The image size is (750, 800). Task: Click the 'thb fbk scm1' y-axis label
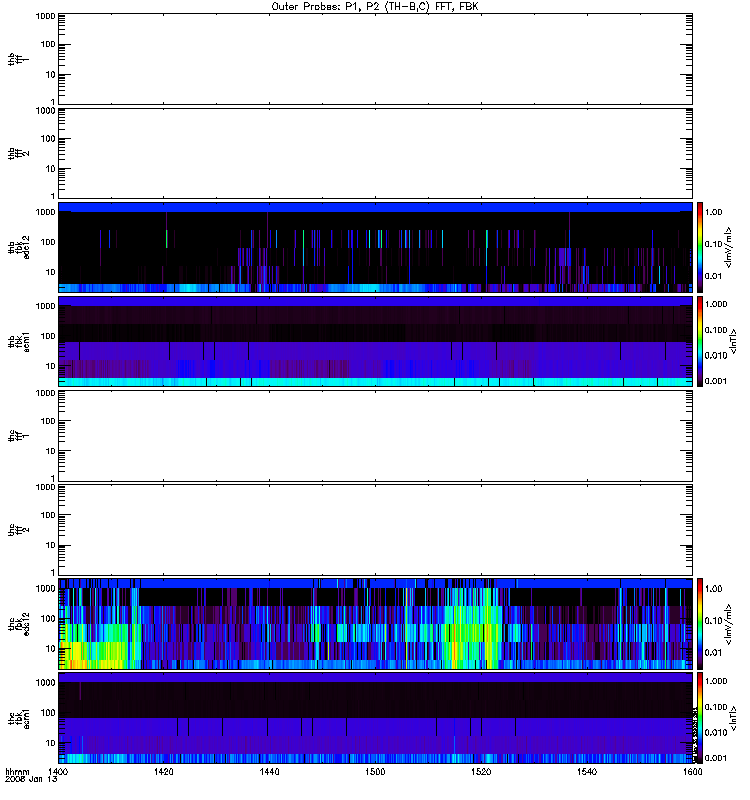pyautogui.click(x=19, y=341)
